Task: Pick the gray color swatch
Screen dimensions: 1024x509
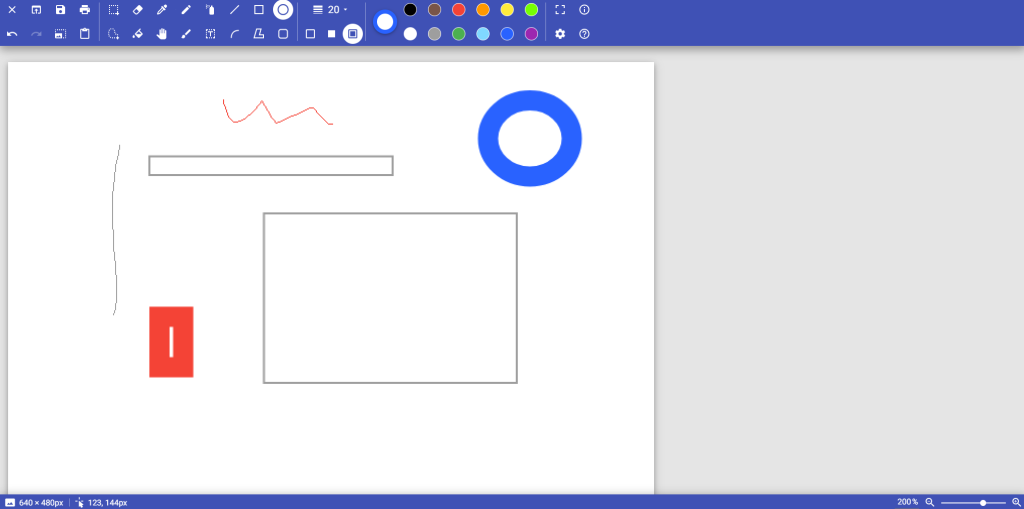Action: pyautogui.click(x=434, y=34)
